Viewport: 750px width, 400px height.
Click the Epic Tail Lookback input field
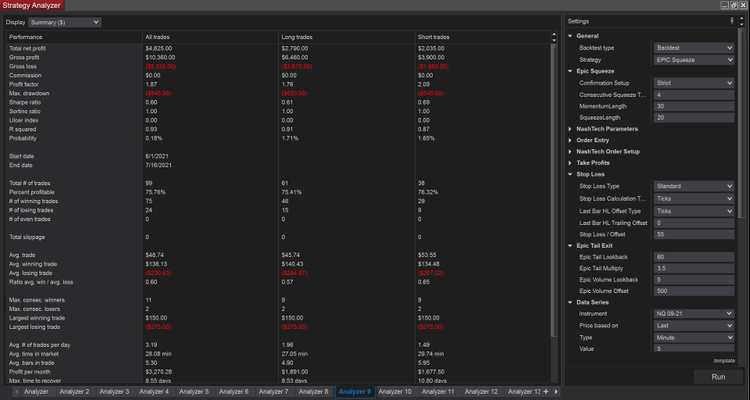click(694, 256)
